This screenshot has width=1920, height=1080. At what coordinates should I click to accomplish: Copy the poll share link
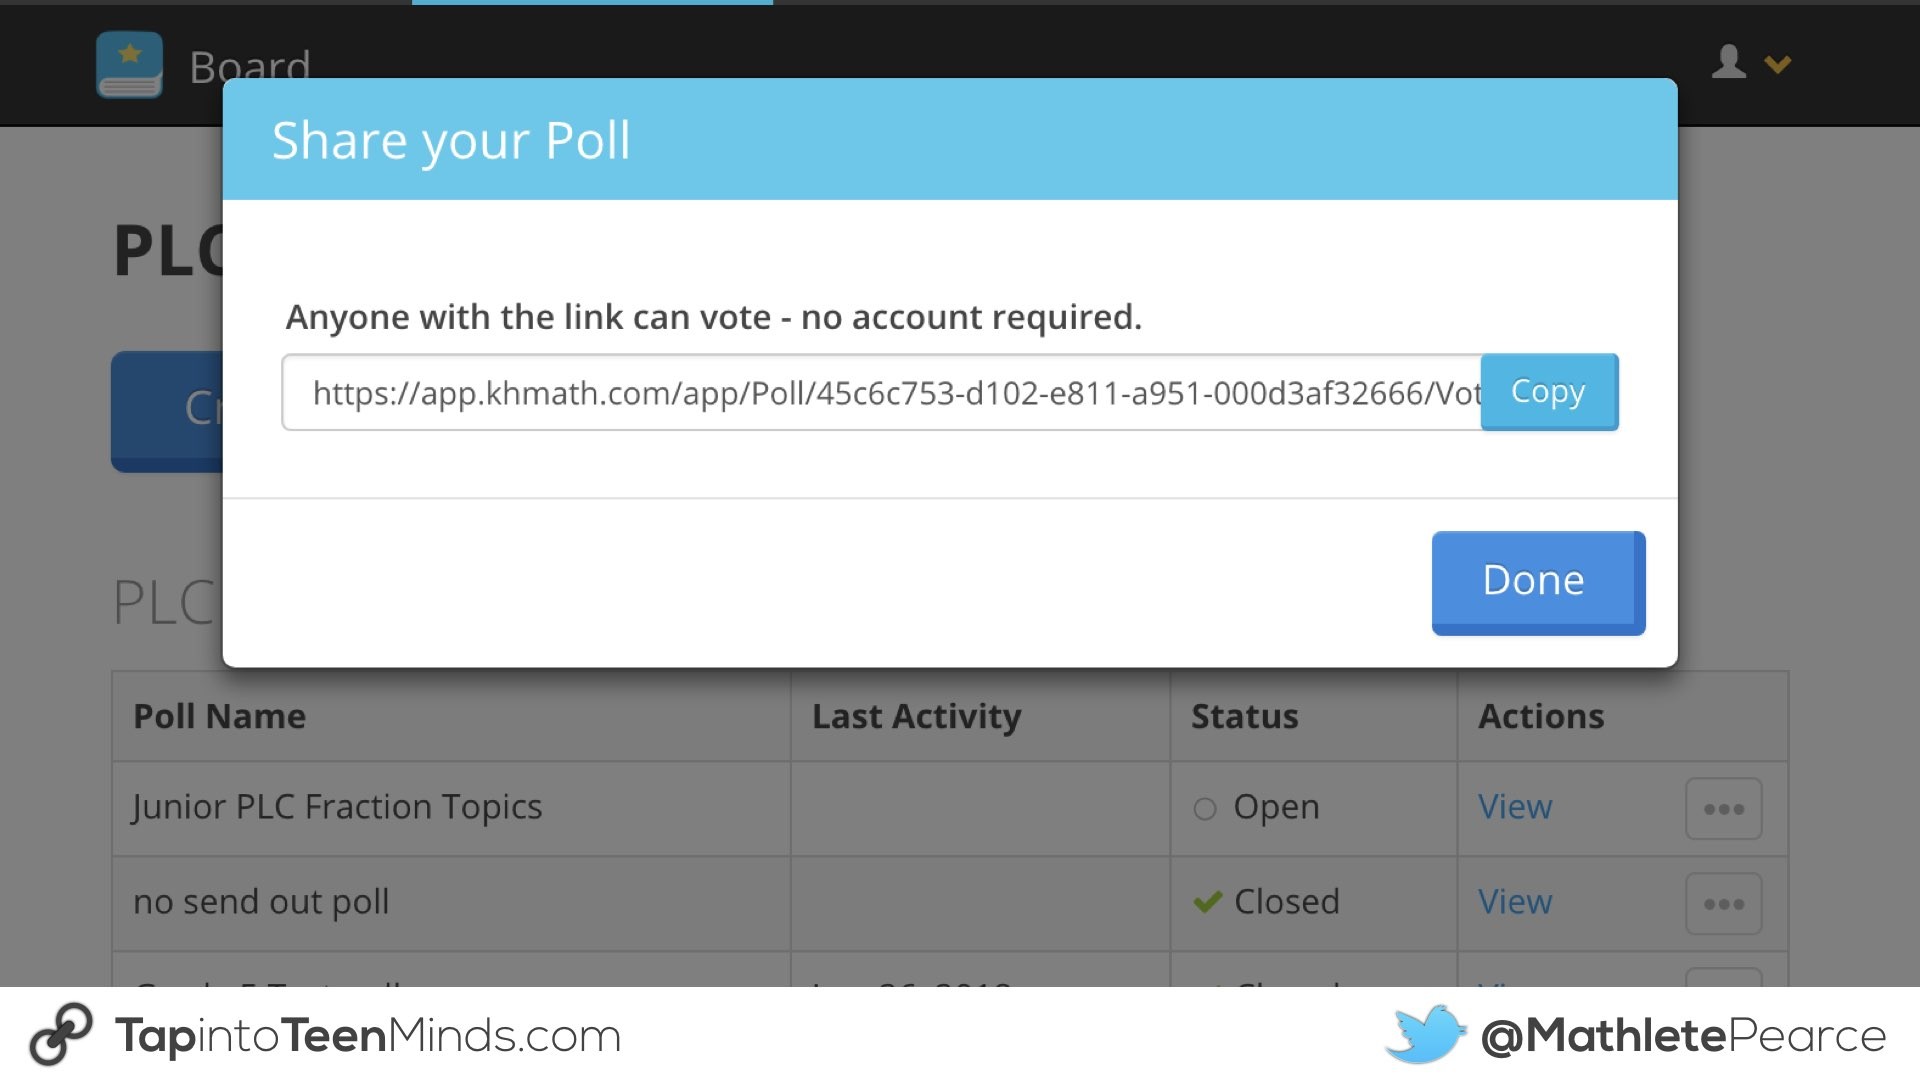click(x=1548, y=392)
